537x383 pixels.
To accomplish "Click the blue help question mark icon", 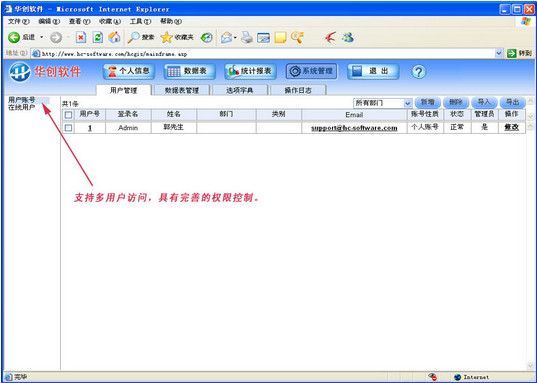I will click(419, 72).
